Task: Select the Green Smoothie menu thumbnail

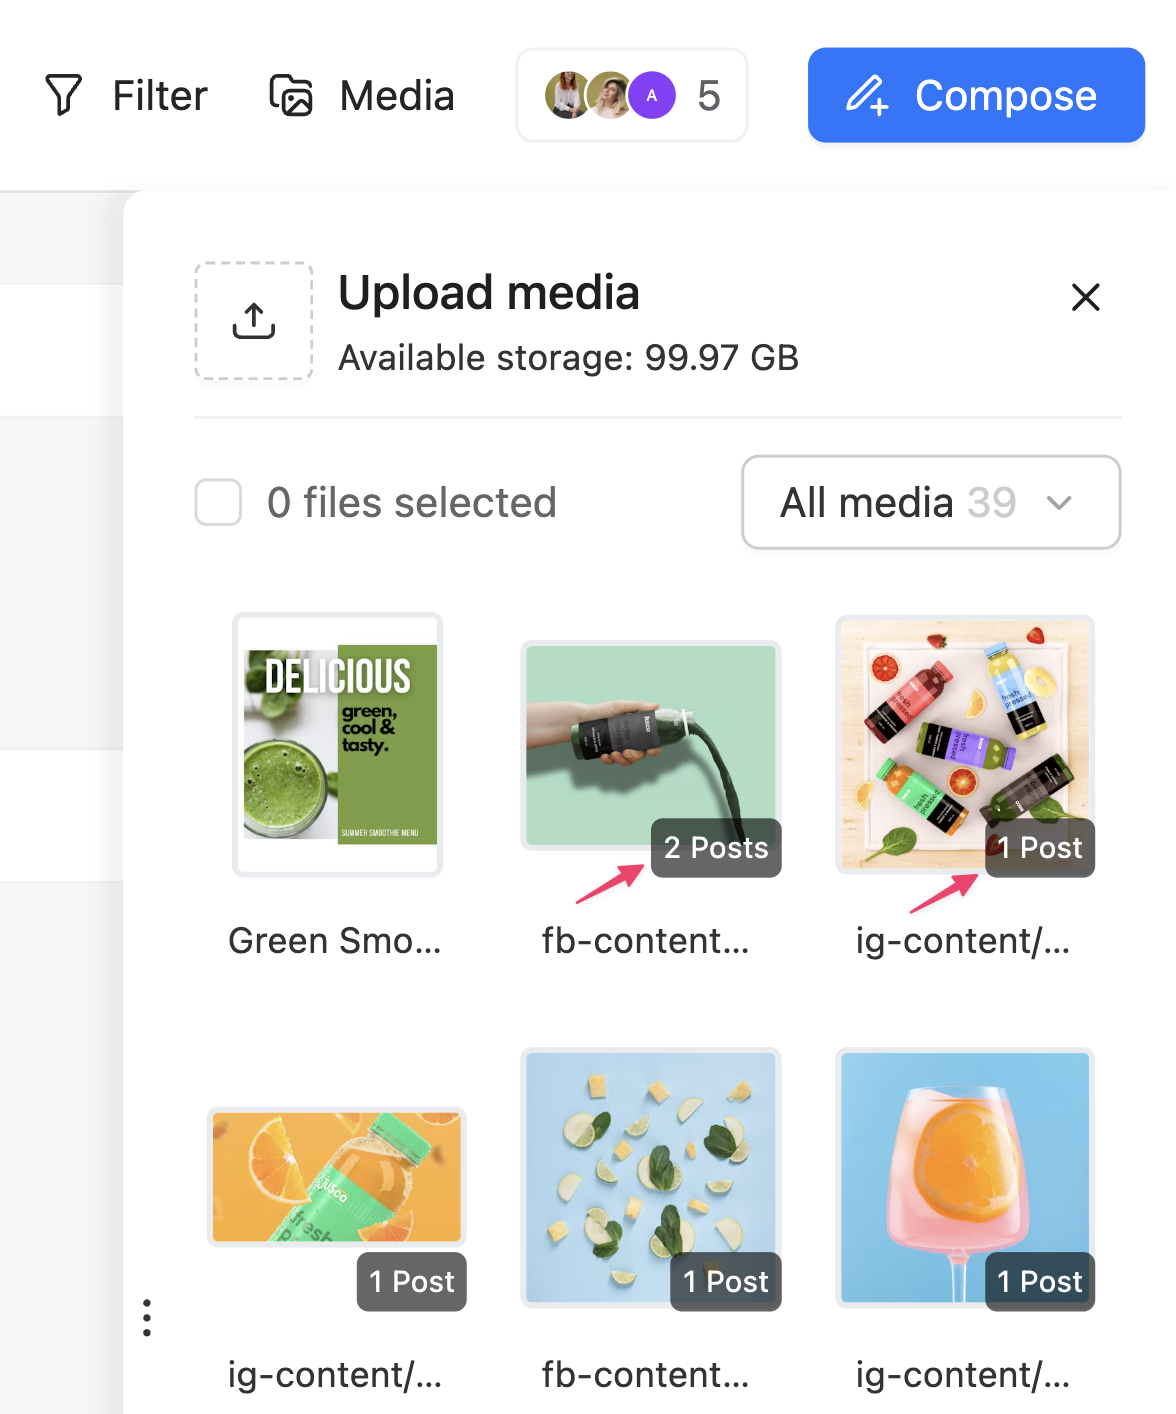Action: [x=338, y=744]
